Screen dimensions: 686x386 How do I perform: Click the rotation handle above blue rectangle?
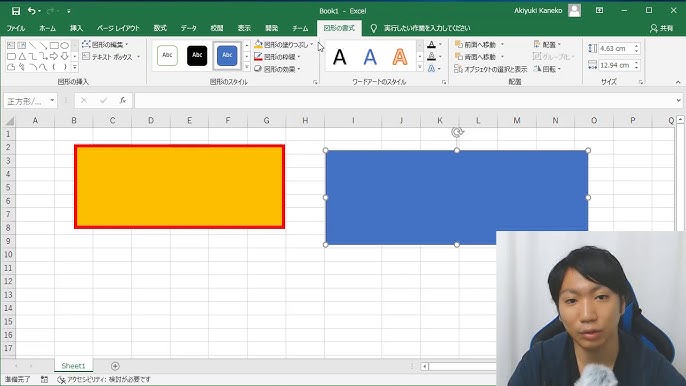click(457, 132)
